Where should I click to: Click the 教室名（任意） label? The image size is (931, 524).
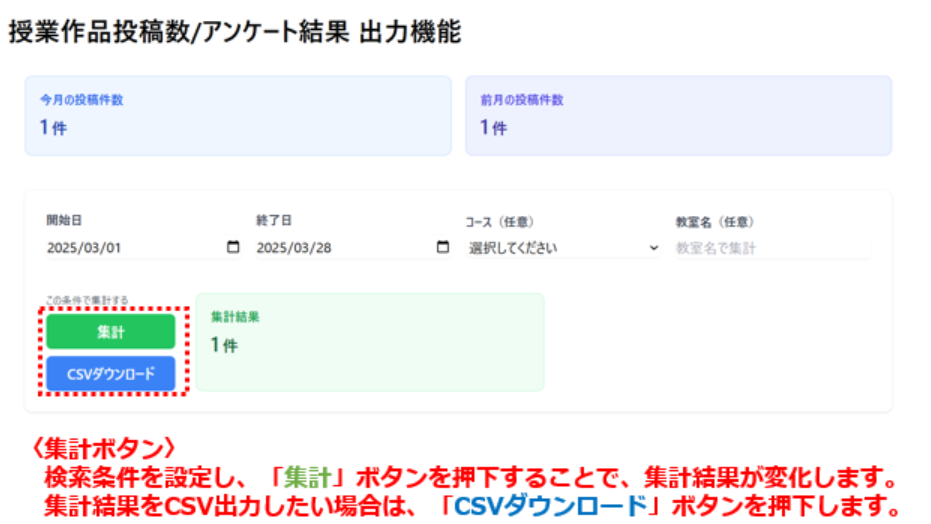714,222
